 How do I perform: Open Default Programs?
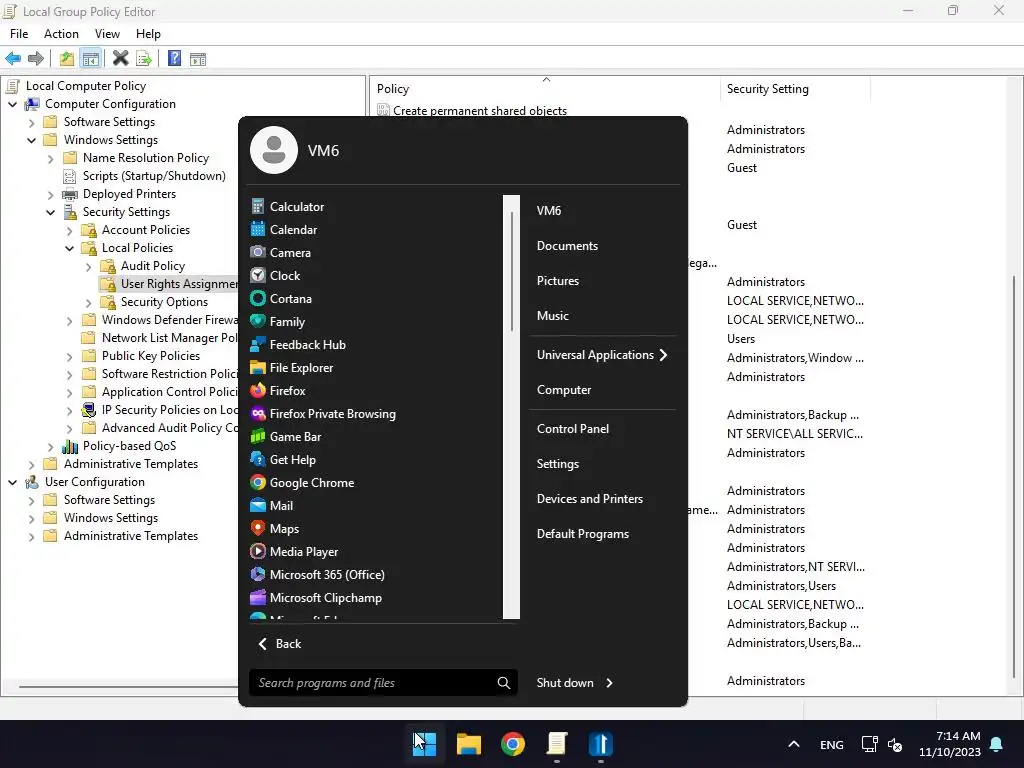tap(583, 534)
